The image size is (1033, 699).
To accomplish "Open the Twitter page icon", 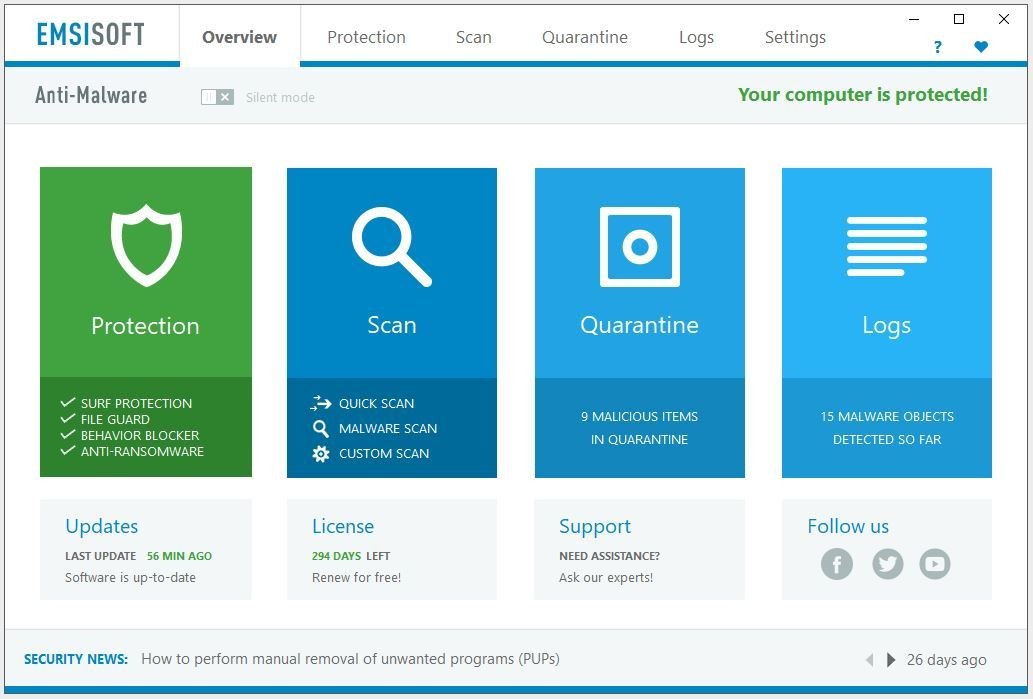I will tap(887, 564).
